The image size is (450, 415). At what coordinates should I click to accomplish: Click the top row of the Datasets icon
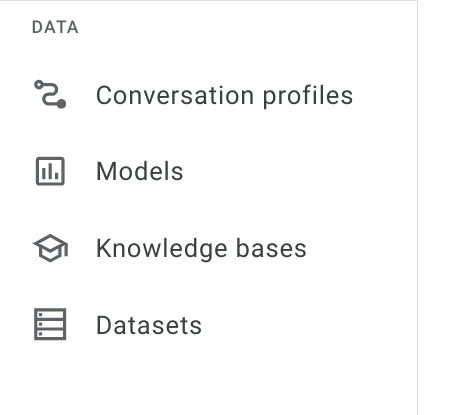click(50, 314)
